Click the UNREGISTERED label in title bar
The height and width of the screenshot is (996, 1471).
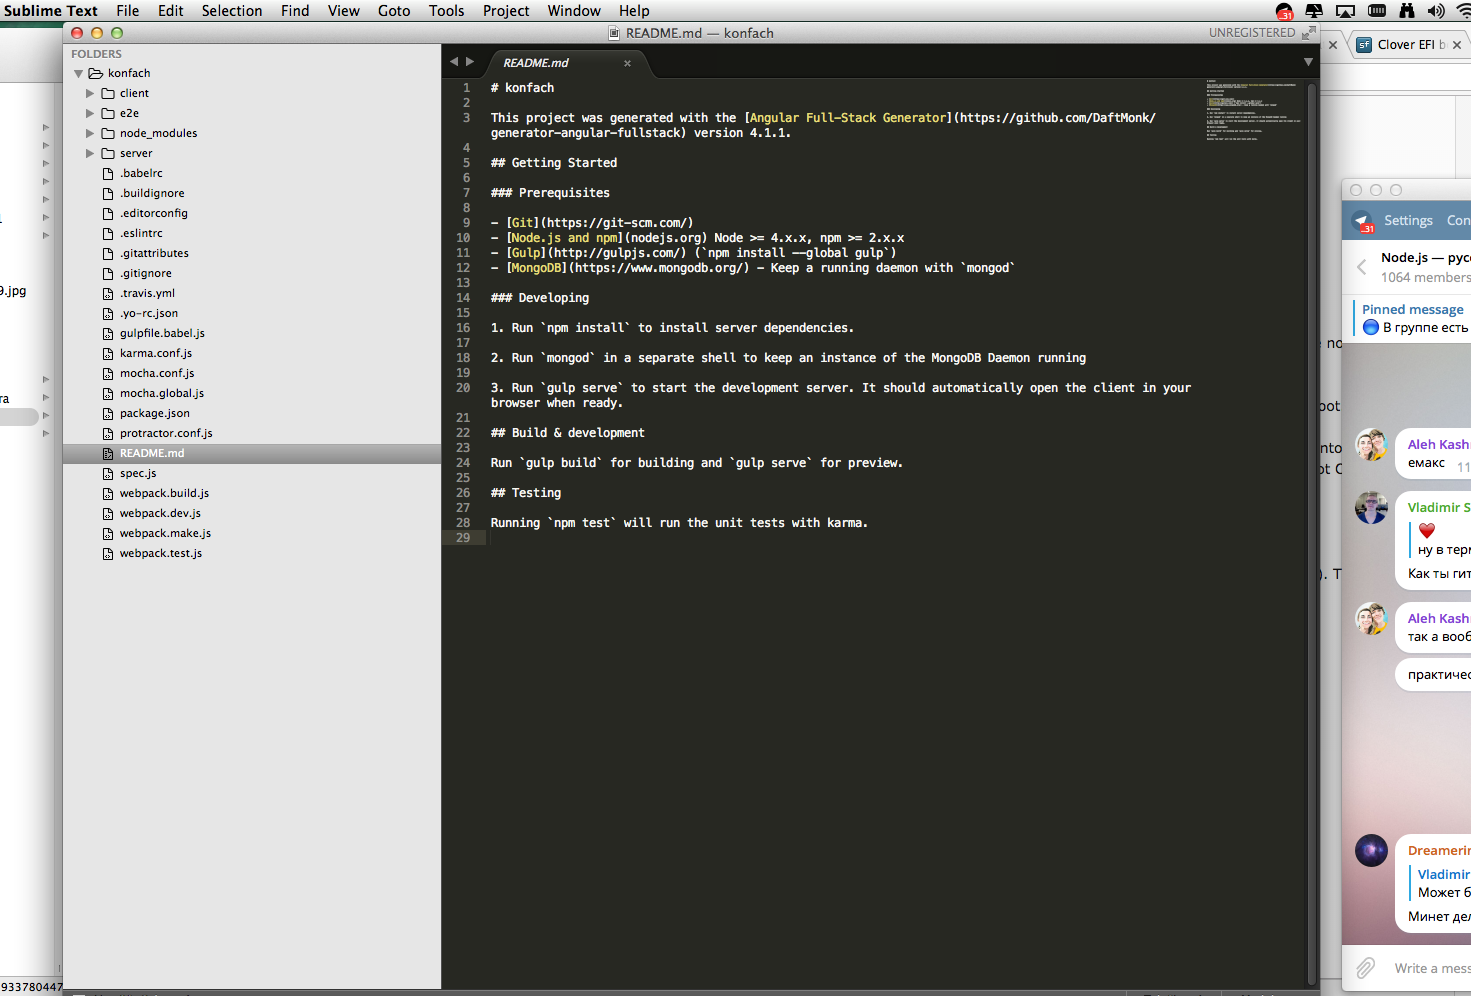tap(1252, 33)
